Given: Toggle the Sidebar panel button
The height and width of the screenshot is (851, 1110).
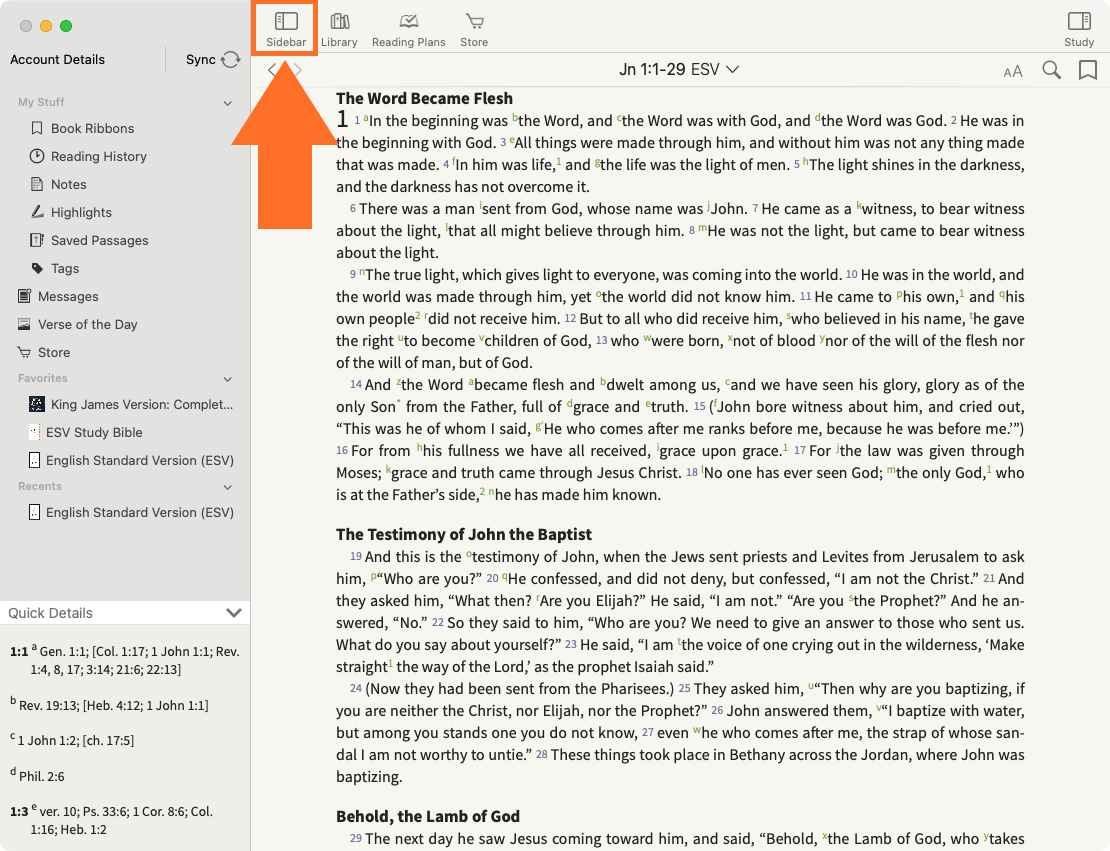Looking at the screenshot, I should (286, 29).
